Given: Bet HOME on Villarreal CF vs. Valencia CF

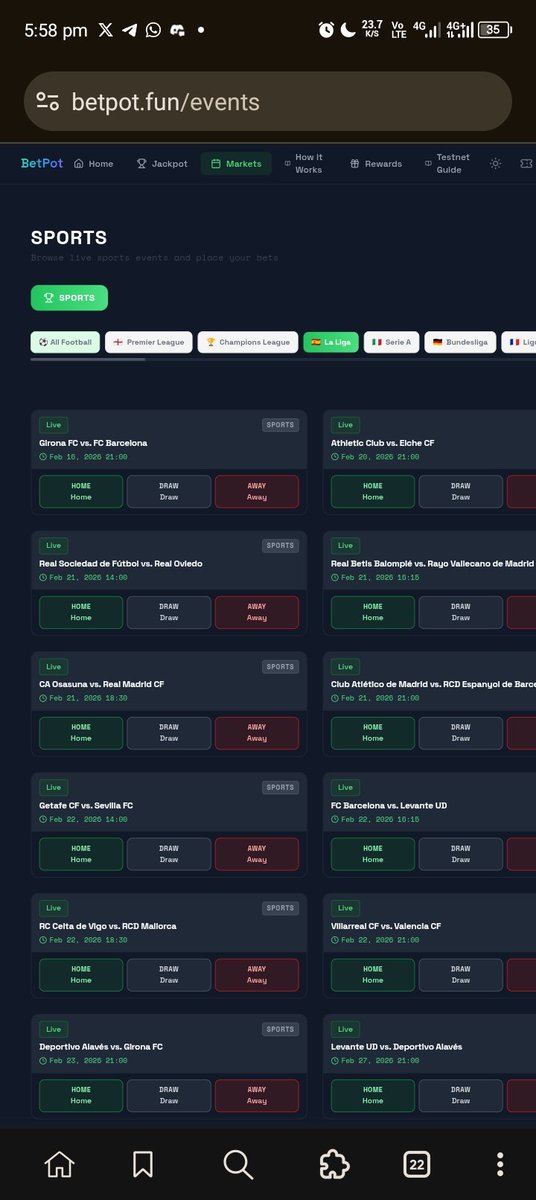Looking at the screenshot, I should tap(373, 975).
